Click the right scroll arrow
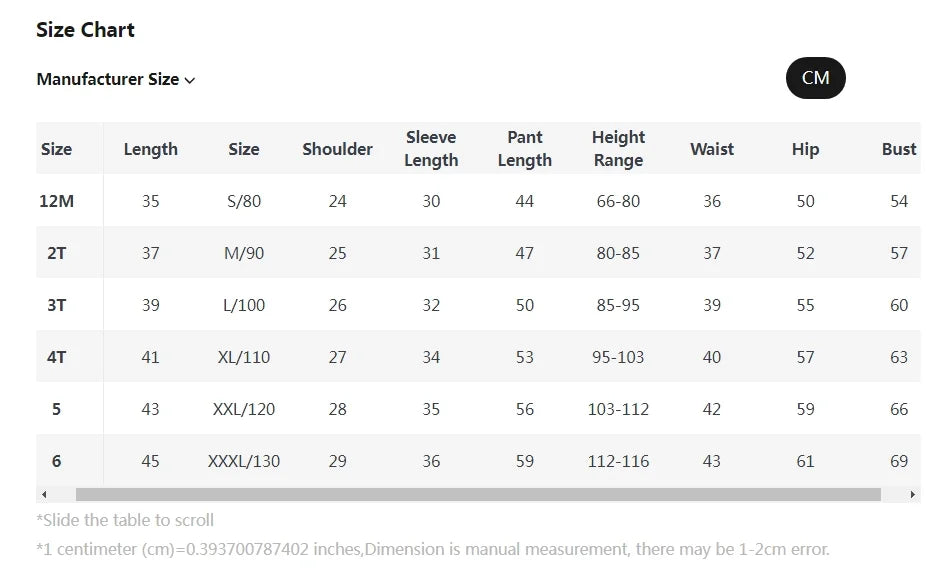926x569 pixels. tap(912, 495)
